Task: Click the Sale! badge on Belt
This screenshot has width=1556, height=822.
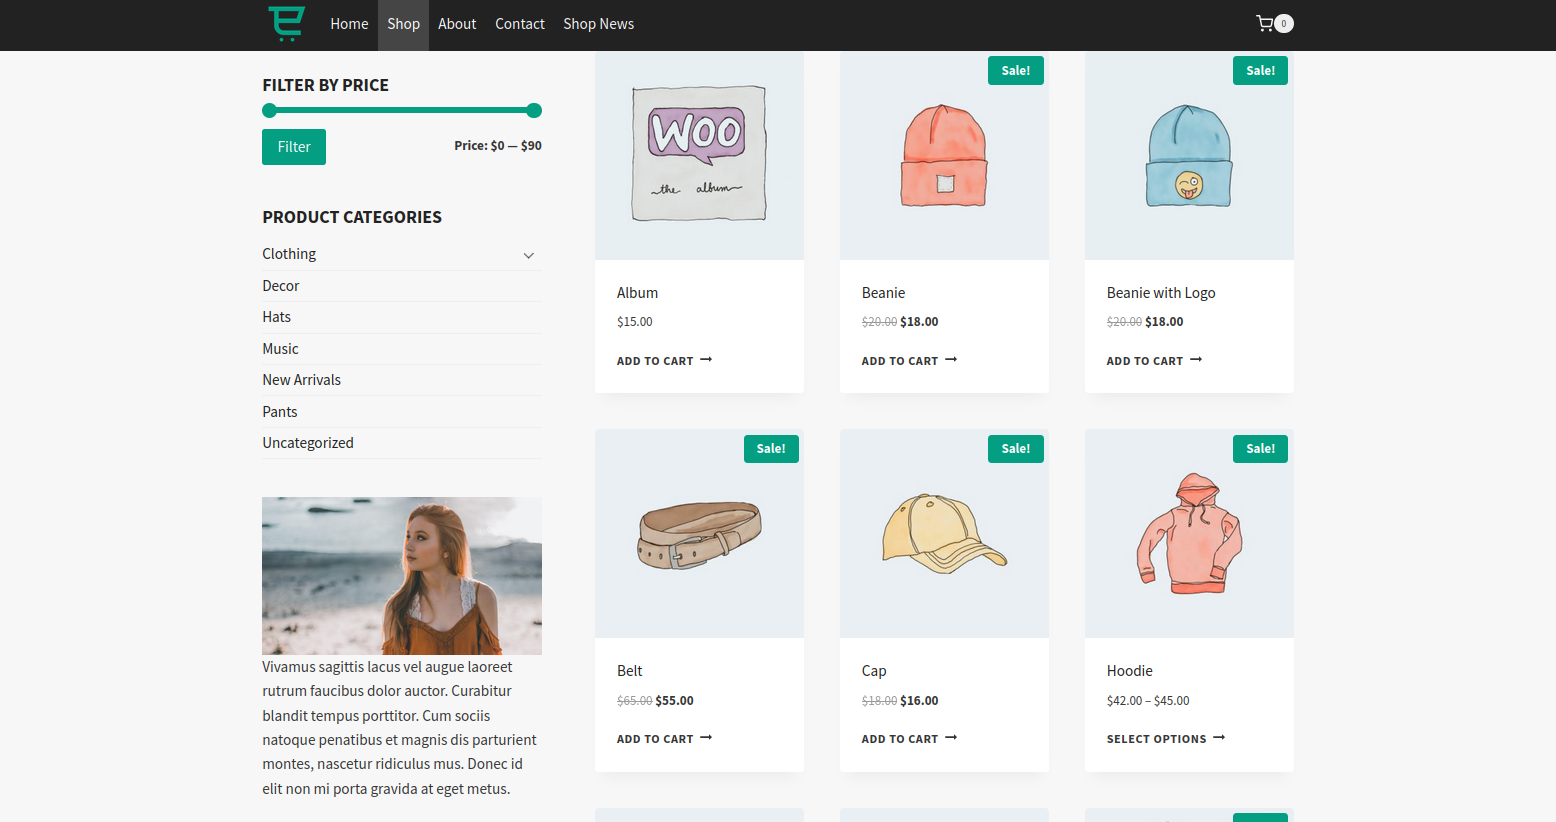Action: click(x=771, y=449)
